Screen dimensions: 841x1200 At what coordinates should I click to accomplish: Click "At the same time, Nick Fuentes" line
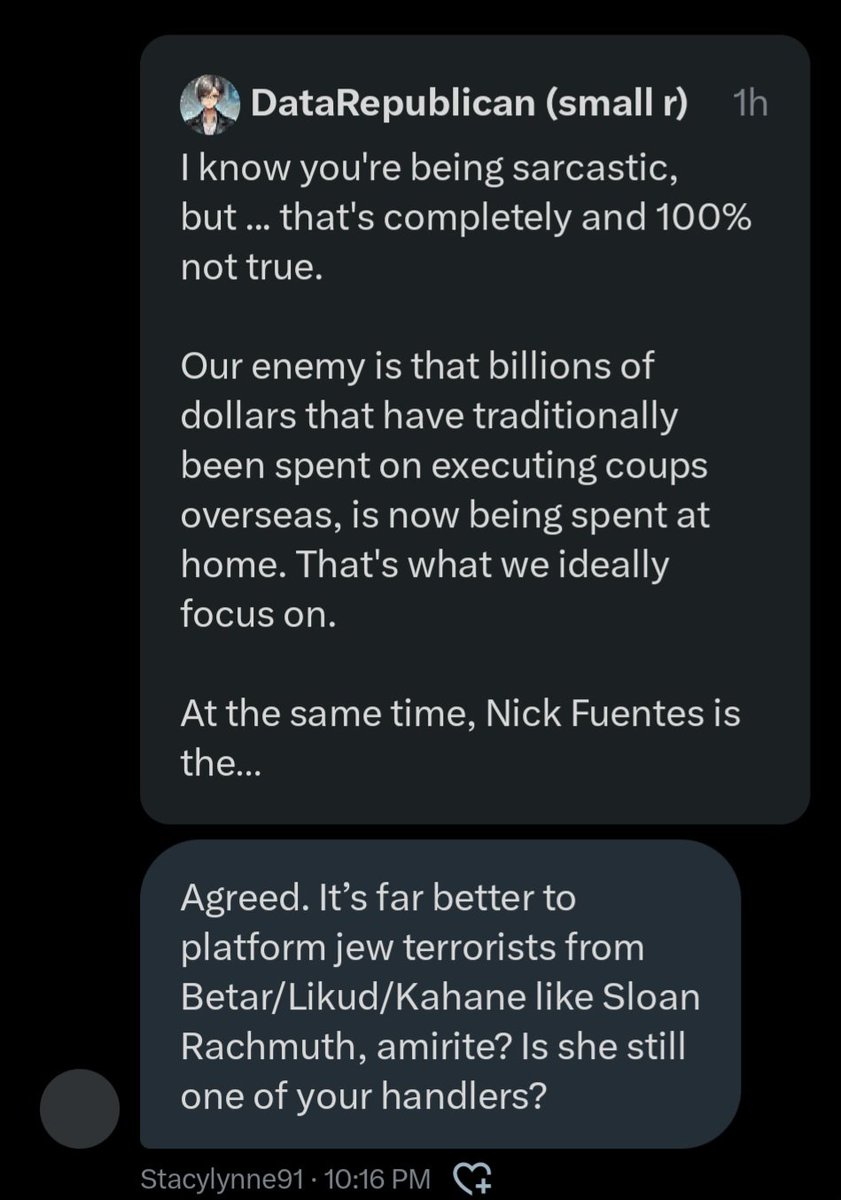[460, 714]
